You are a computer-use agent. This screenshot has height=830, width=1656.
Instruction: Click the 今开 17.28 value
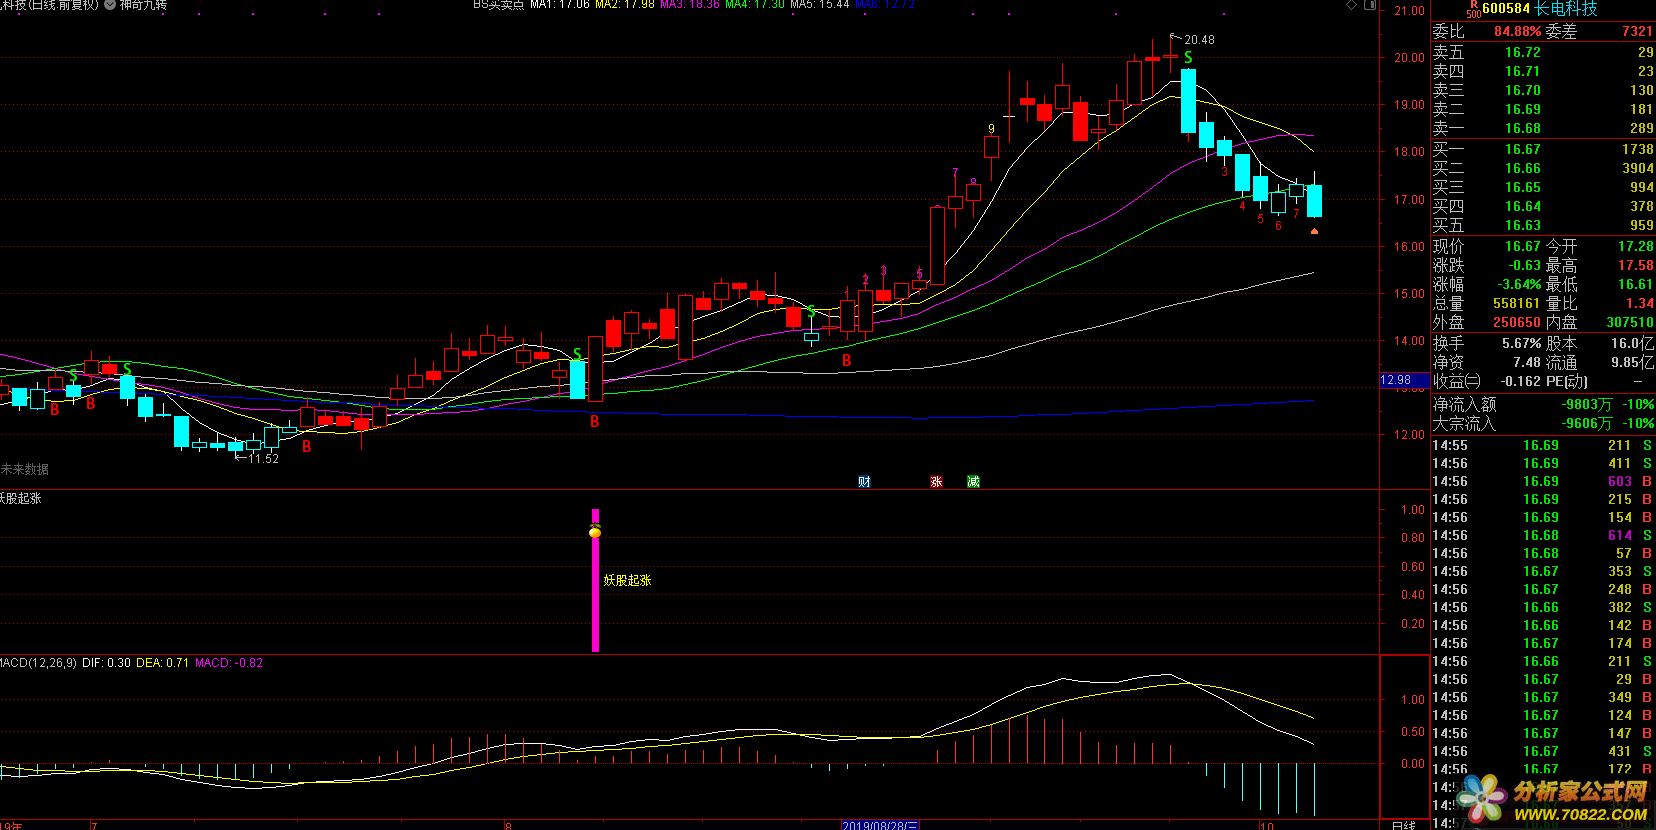tap(1636, 246)
